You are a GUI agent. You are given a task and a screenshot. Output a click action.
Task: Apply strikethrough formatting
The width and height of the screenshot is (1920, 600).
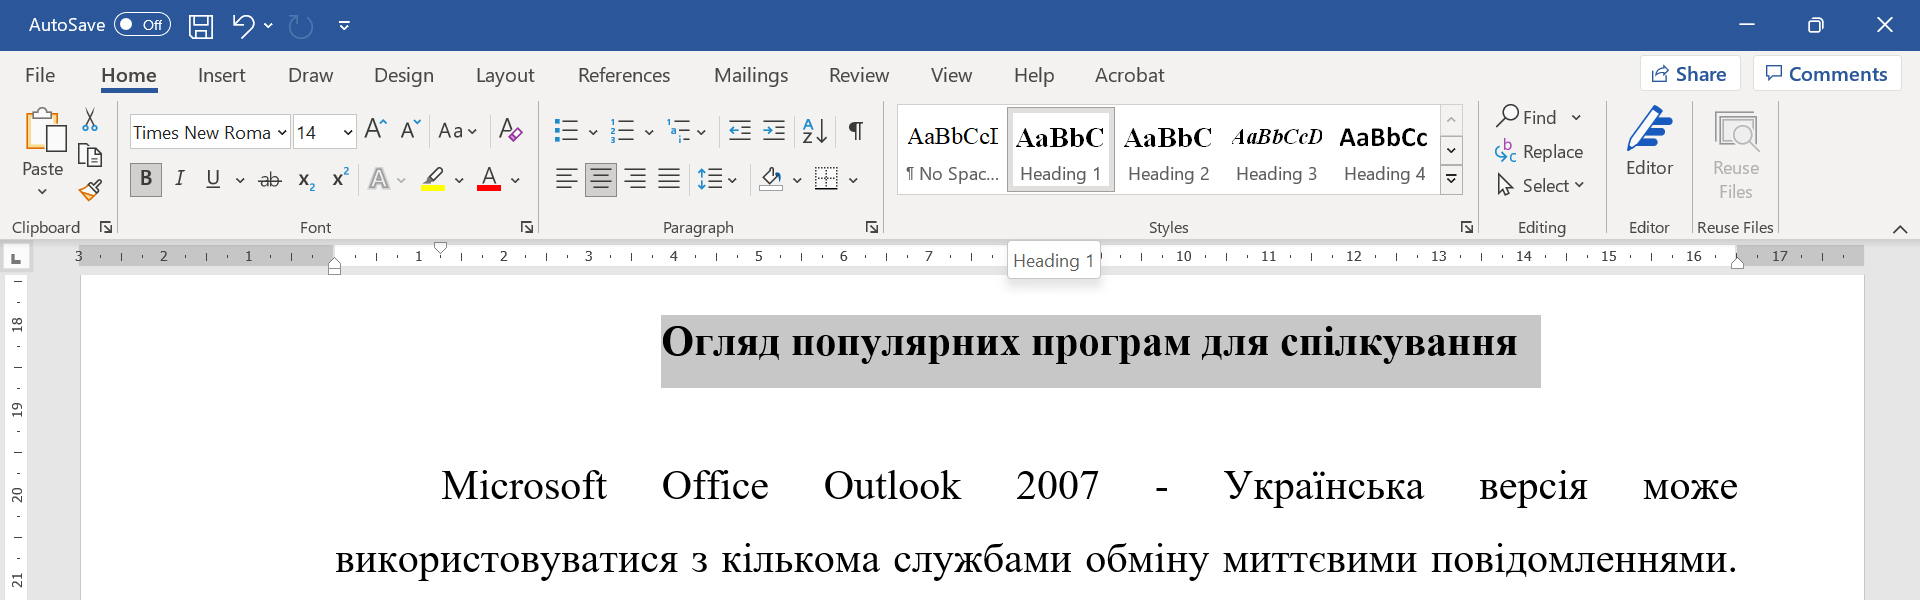[270, 180]
